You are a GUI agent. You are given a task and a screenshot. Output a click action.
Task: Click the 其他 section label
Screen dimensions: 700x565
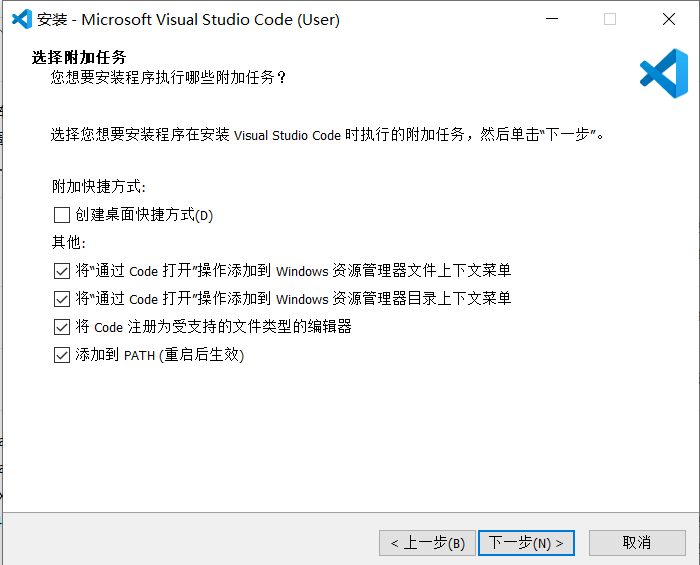(x=69, y=243)
